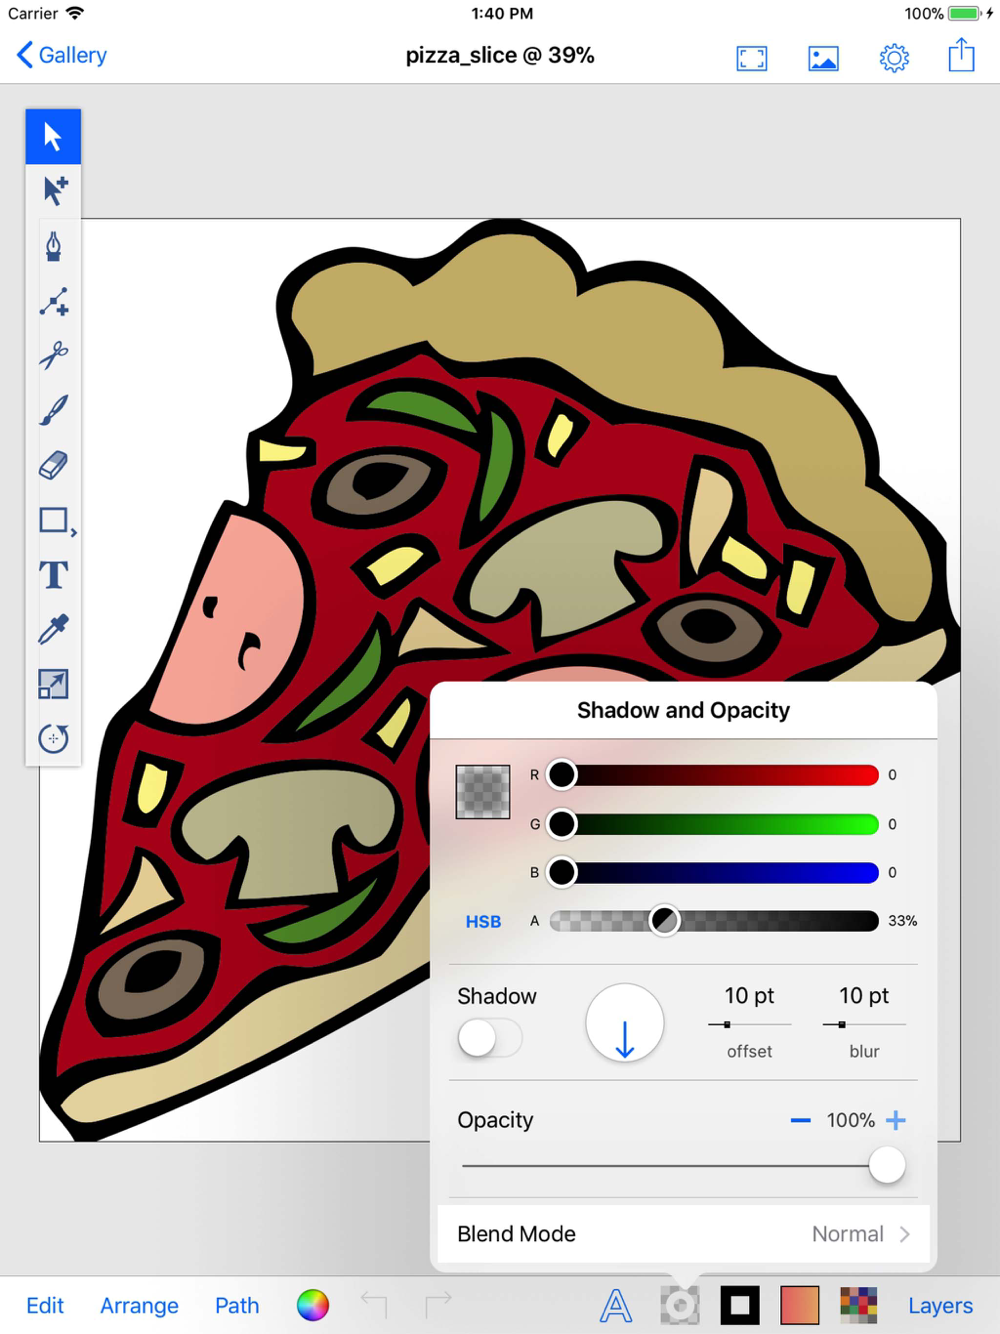Viewport: 1000px width, 1334px height.
Task: Select the Pen tool in the toolbar
Action: pyautogui.click(x=53, y=246)
